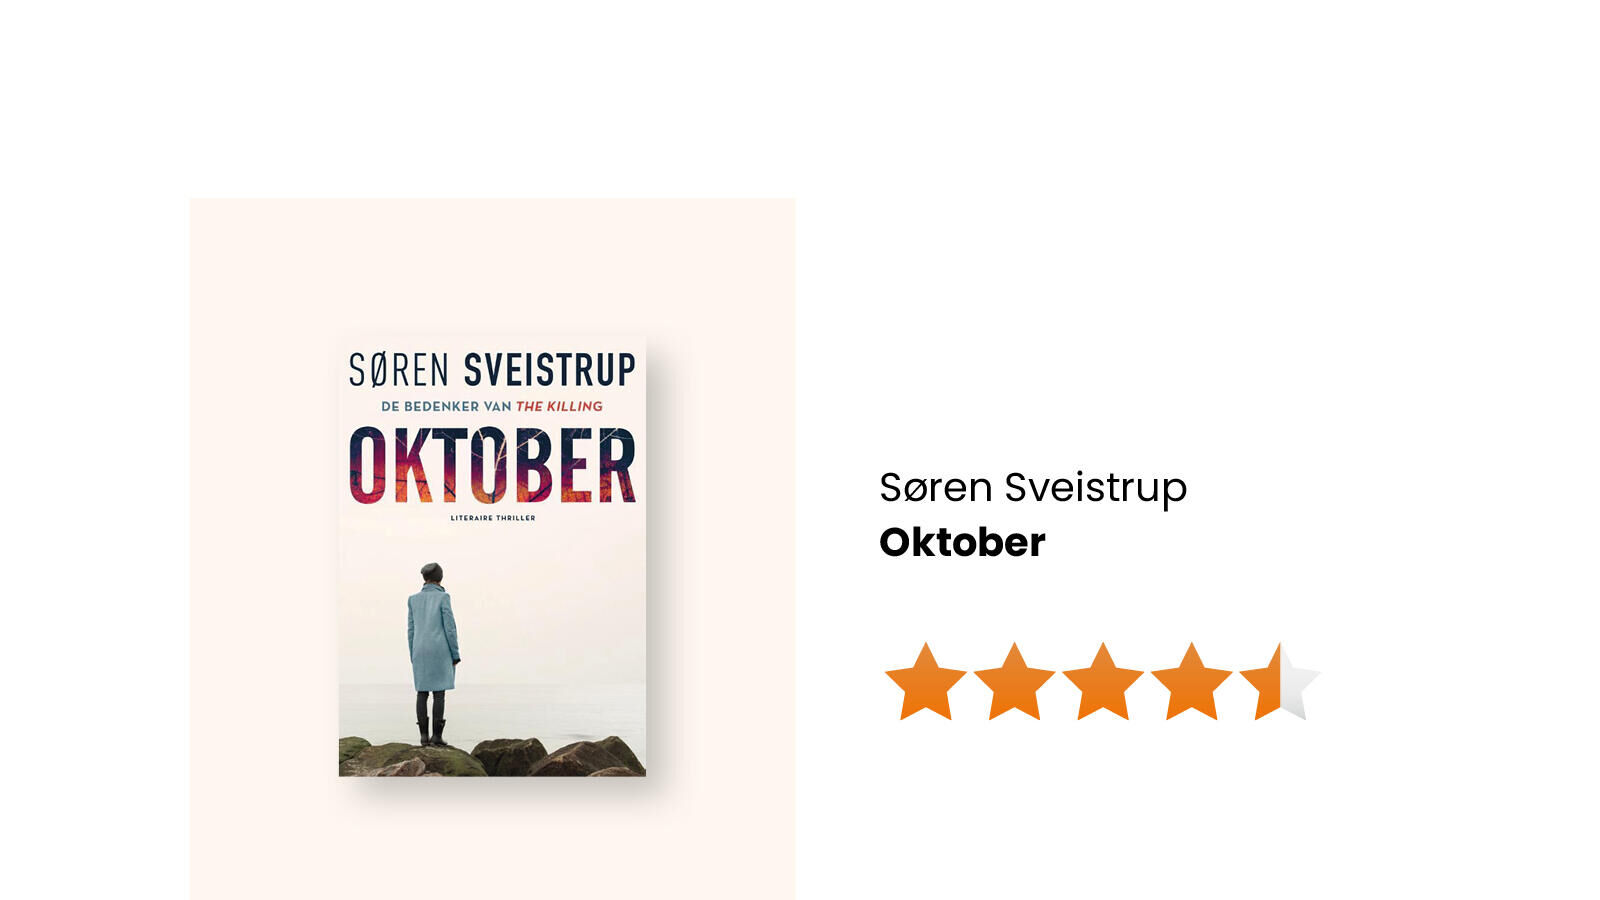
Task: Select the LITERAIRE THRILLER label on the cover
Action: pyautogui.click(x=492, y=518)
